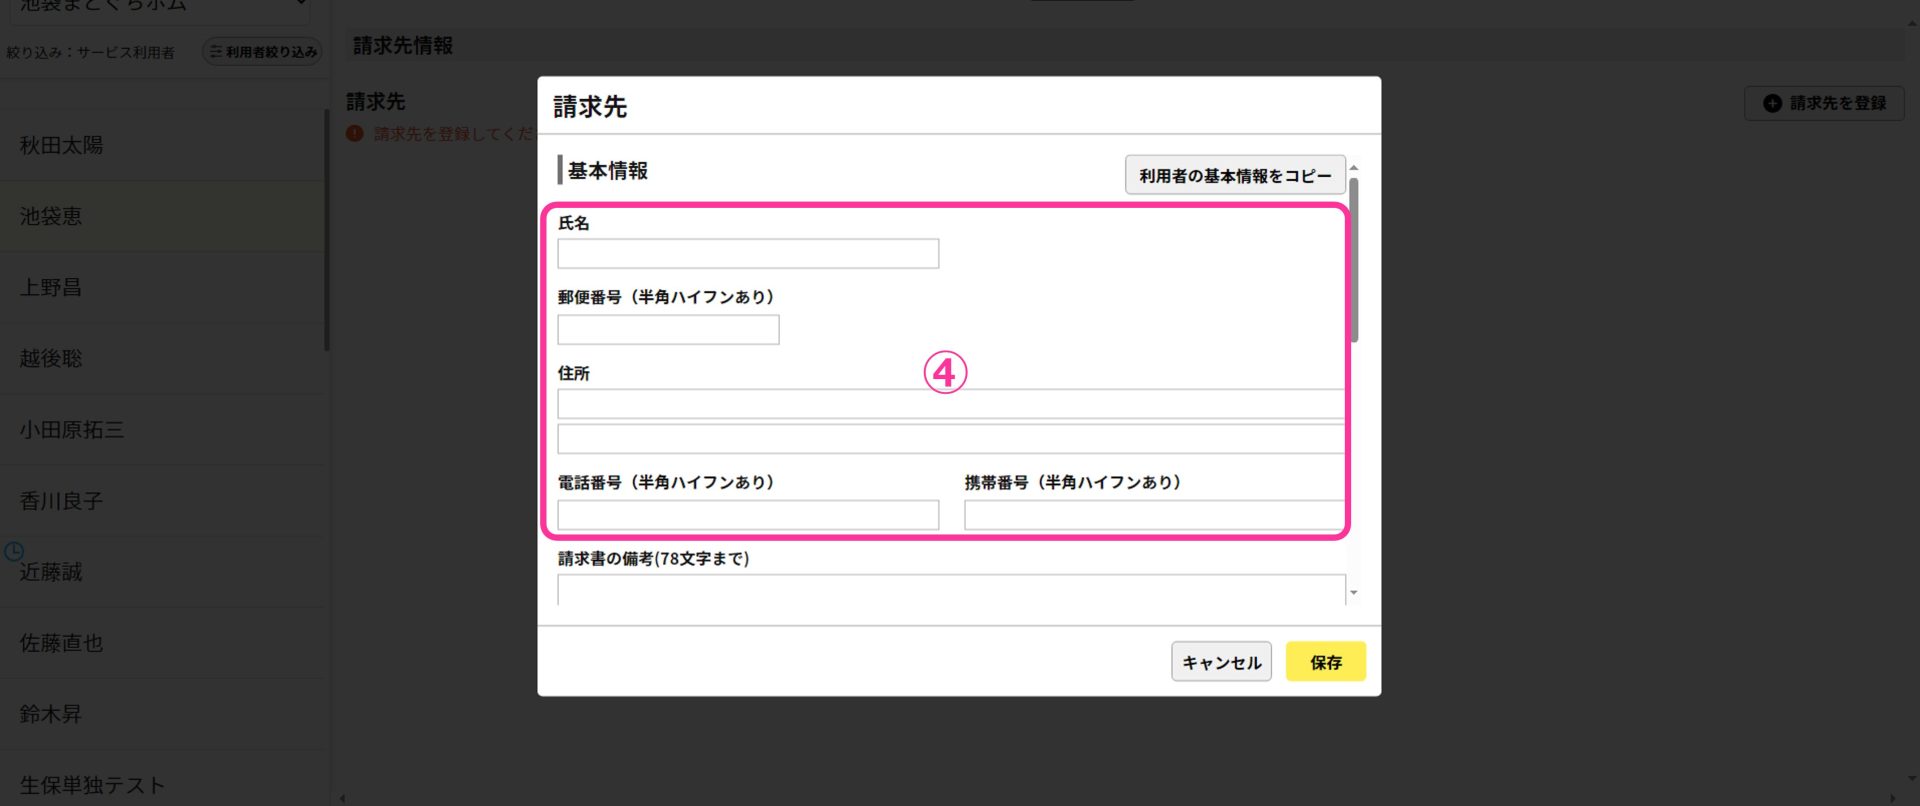Select user 香川良子 in the list
The height and width of the screenshot is (806, 1920).
click(x=162, y=501)
